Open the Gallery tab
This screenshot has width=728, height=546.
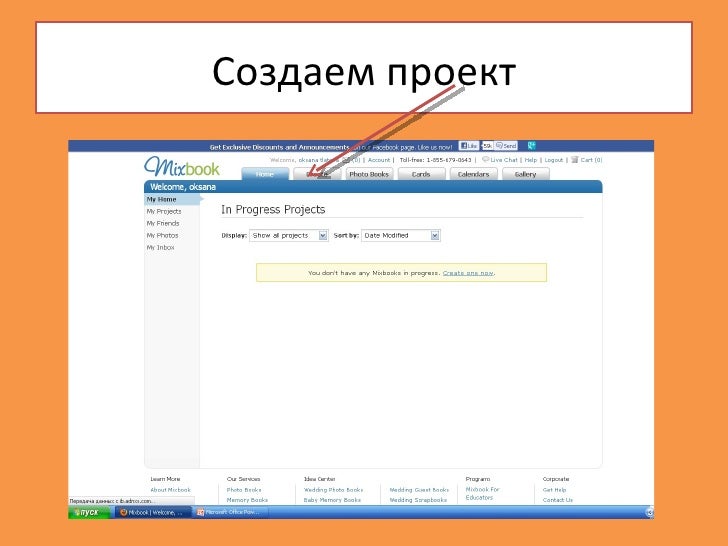(x=526, y=174)
